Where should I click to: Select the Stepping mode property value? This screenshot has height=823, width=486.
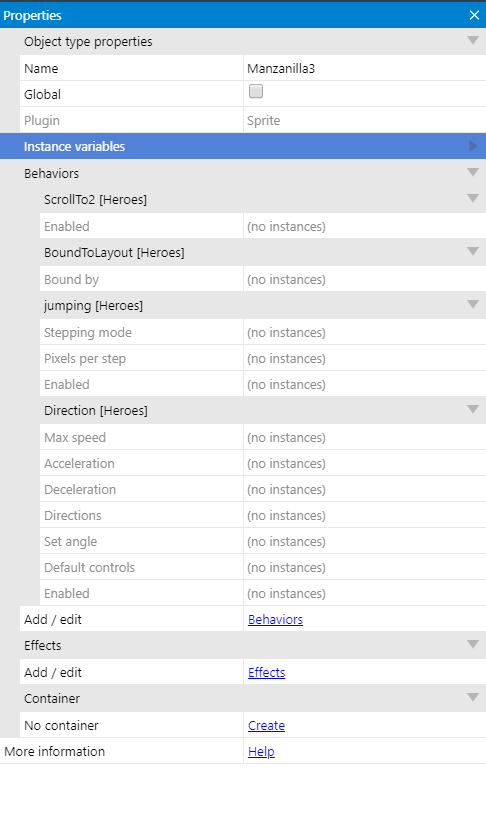pos(365,332)
